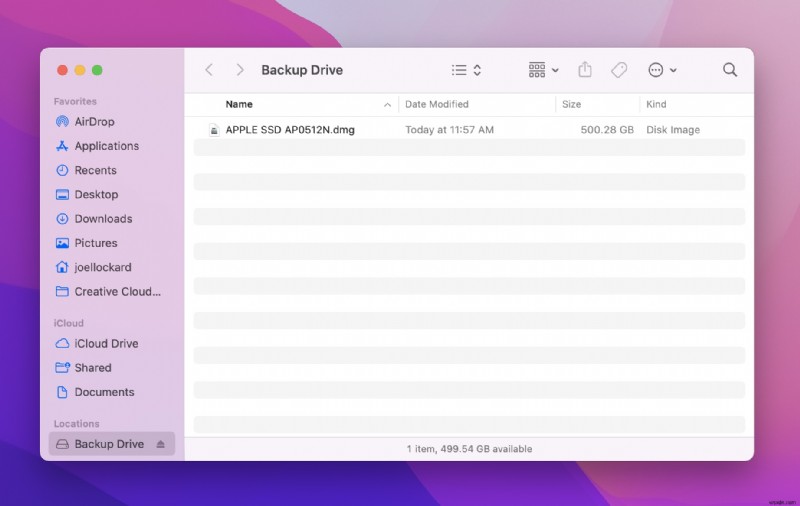800x506 pixels.
Task: Click the Disk Image kind cell
Action: point(673,130)
